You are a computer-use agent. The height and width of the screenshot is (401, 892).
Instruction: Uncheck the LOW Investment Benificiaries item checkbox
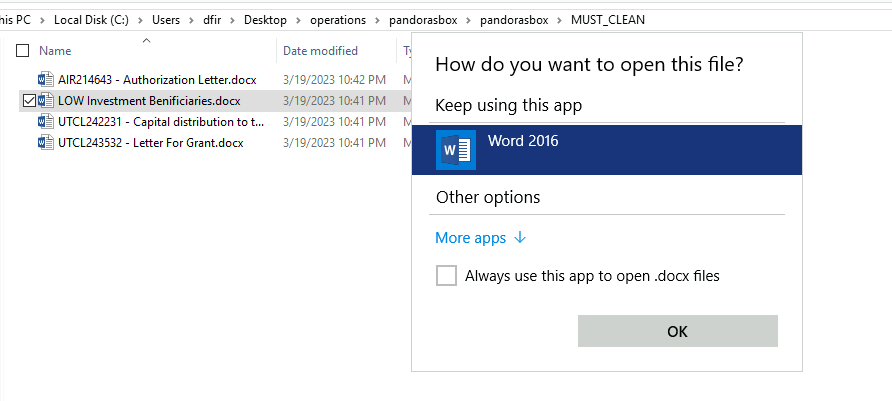click(x=28, y=100)
